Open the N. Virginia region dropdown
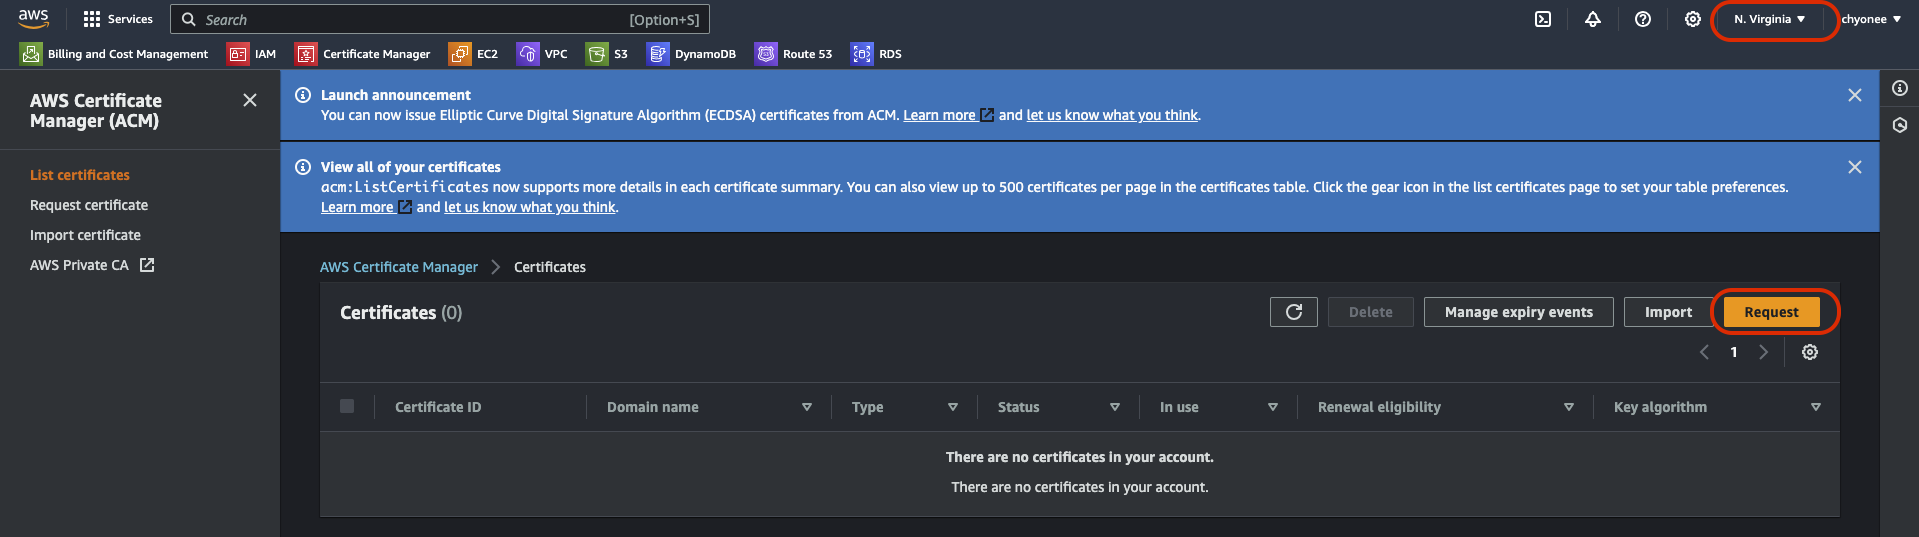Viewport: 1919px width, 537px height. (1770, 19)
